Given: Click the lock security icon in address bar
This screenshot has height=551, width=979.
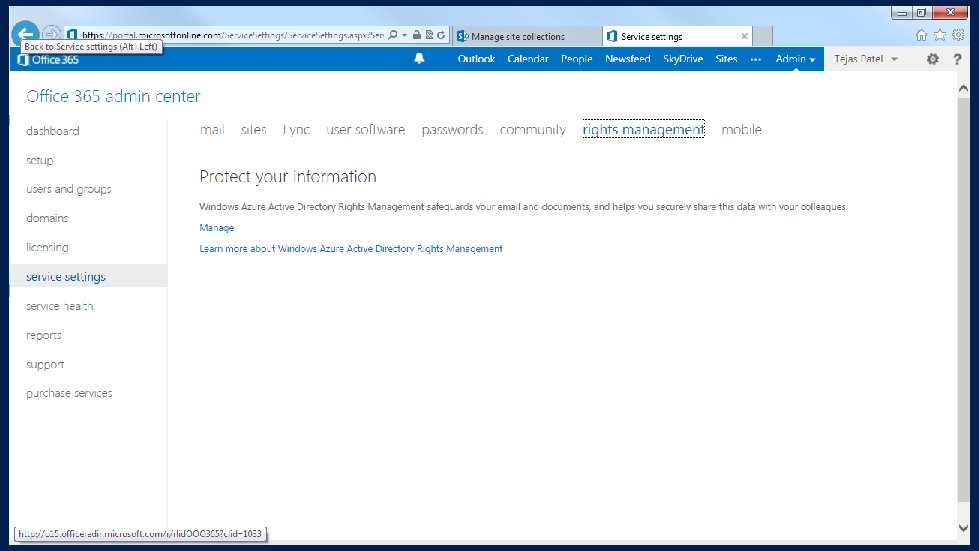Looking at the screenshot, I should (x=416, y=35).
